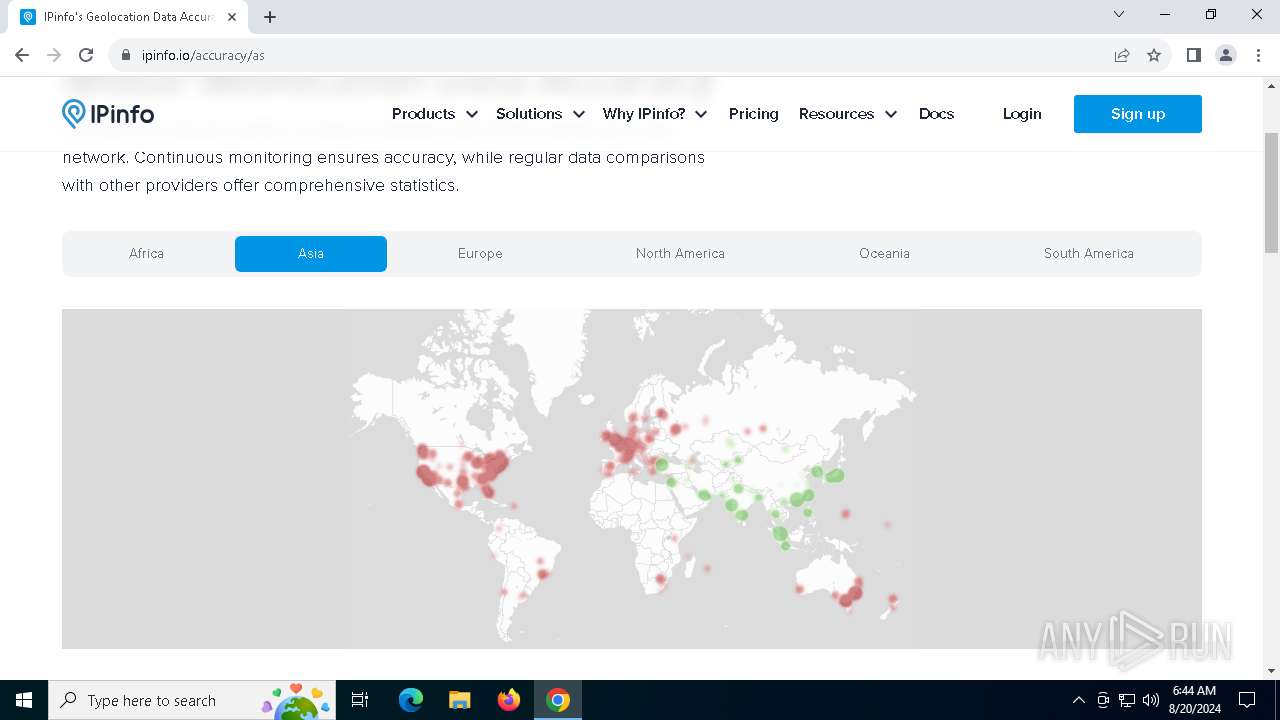Expand the Products menu

434,114
